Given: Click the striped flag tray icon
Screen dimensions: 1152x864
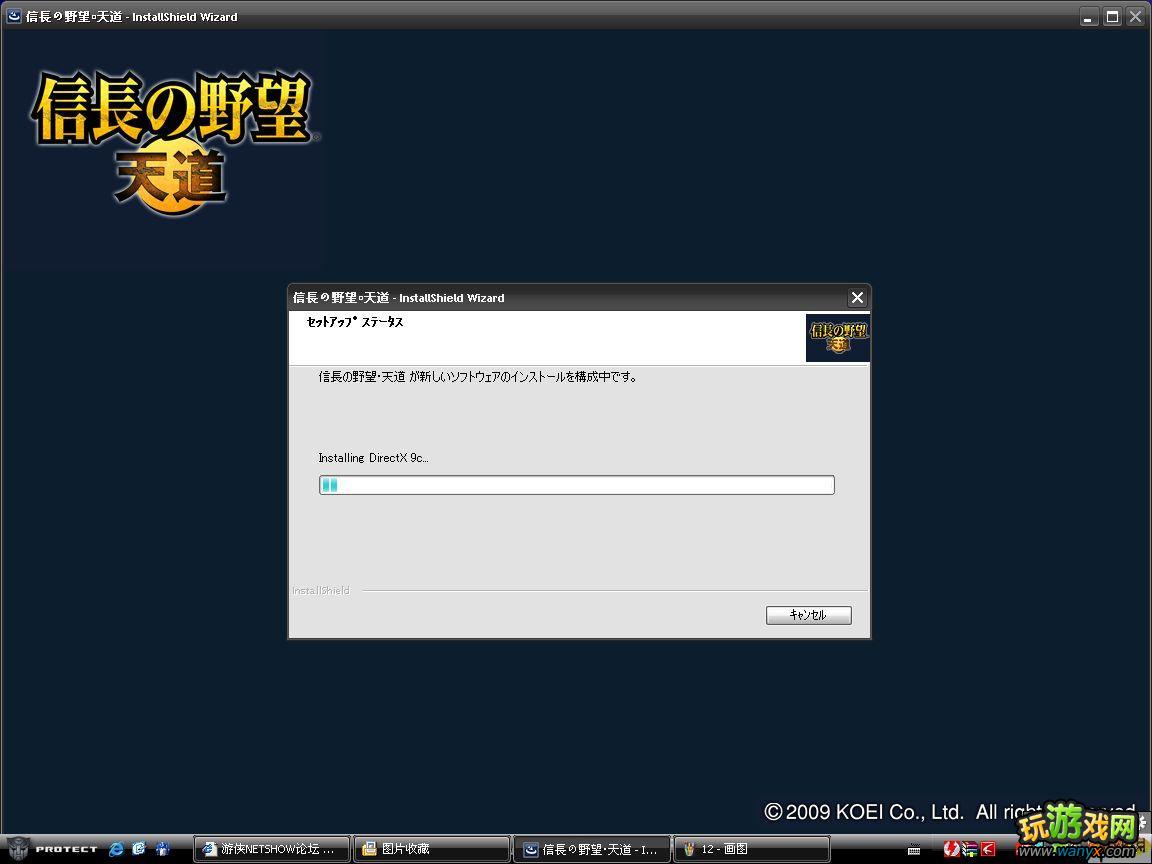Looking at the screenshot, I should (970, 849).
